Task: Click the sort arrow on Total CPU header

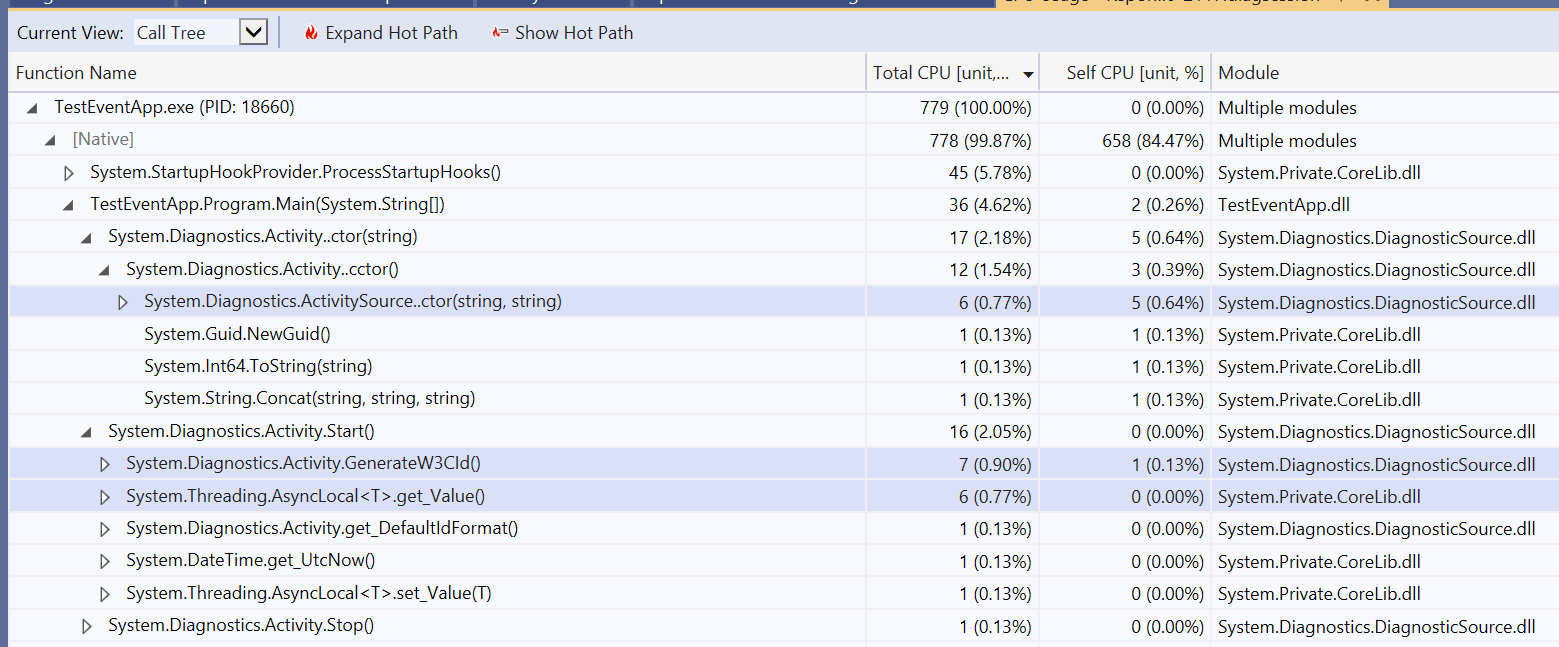Action: tap(1030, 72)
